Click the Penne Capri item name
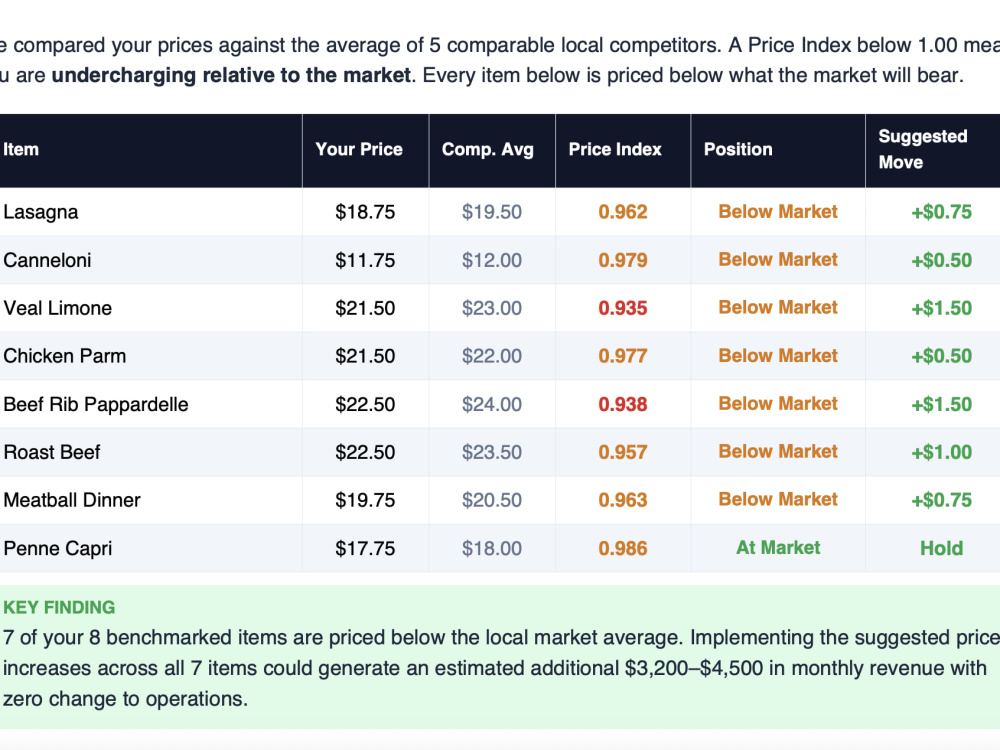The height and width of the screenshot is (750, 1000). pos(57,548)
